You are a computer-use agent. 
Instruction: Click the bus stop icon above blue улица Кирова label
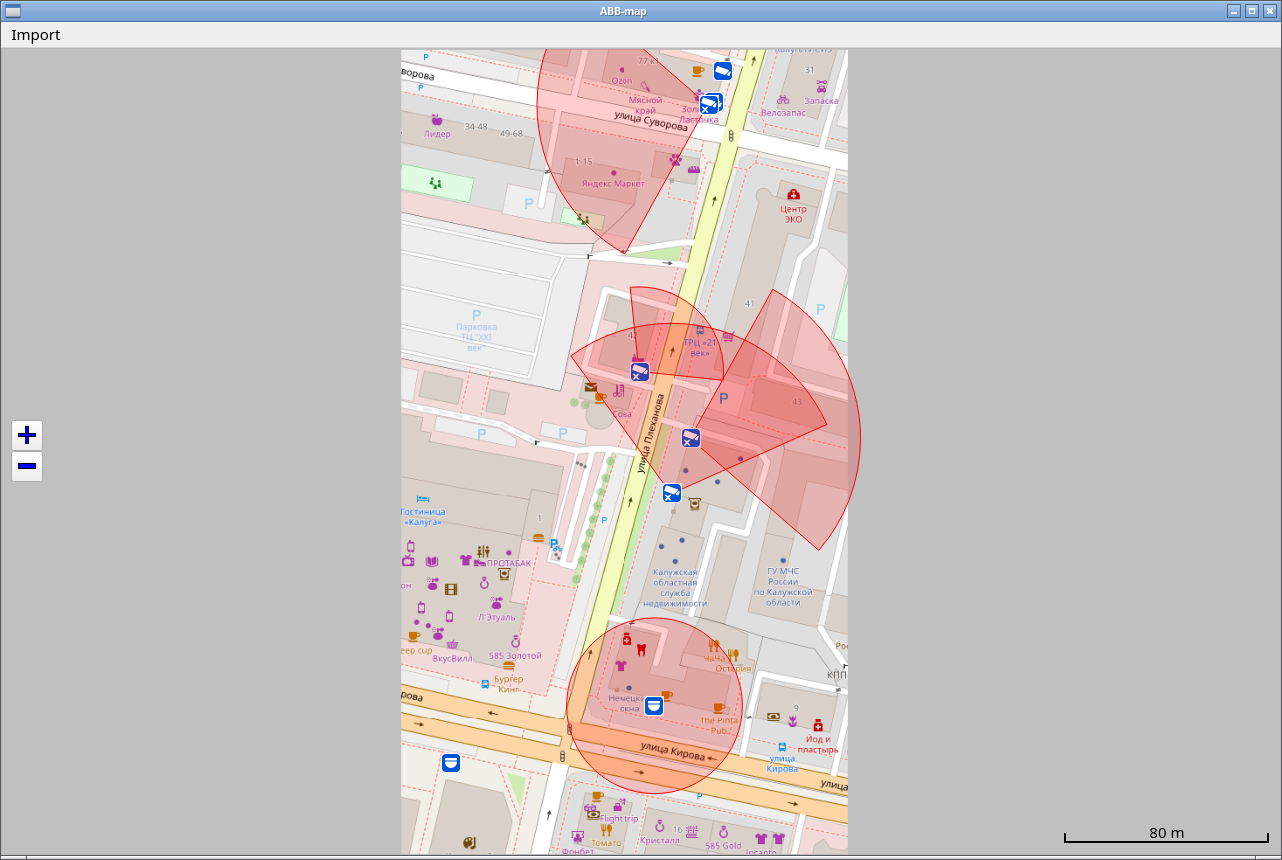click(x=782, y=747)
